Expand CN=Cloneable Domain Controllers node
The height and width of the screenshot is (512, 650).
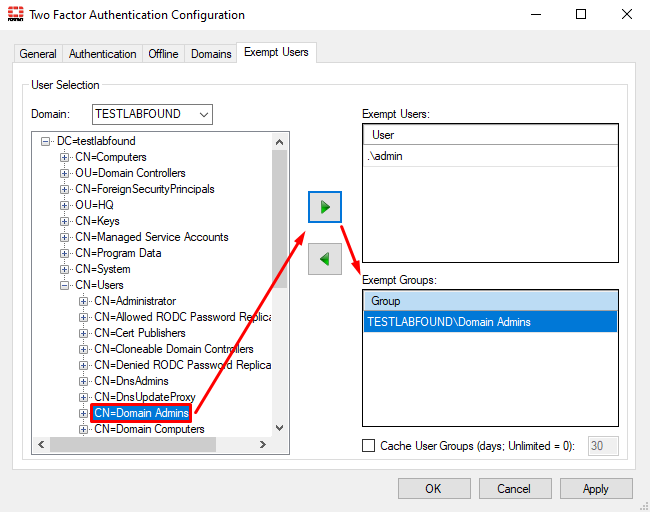tap(83, 349)
